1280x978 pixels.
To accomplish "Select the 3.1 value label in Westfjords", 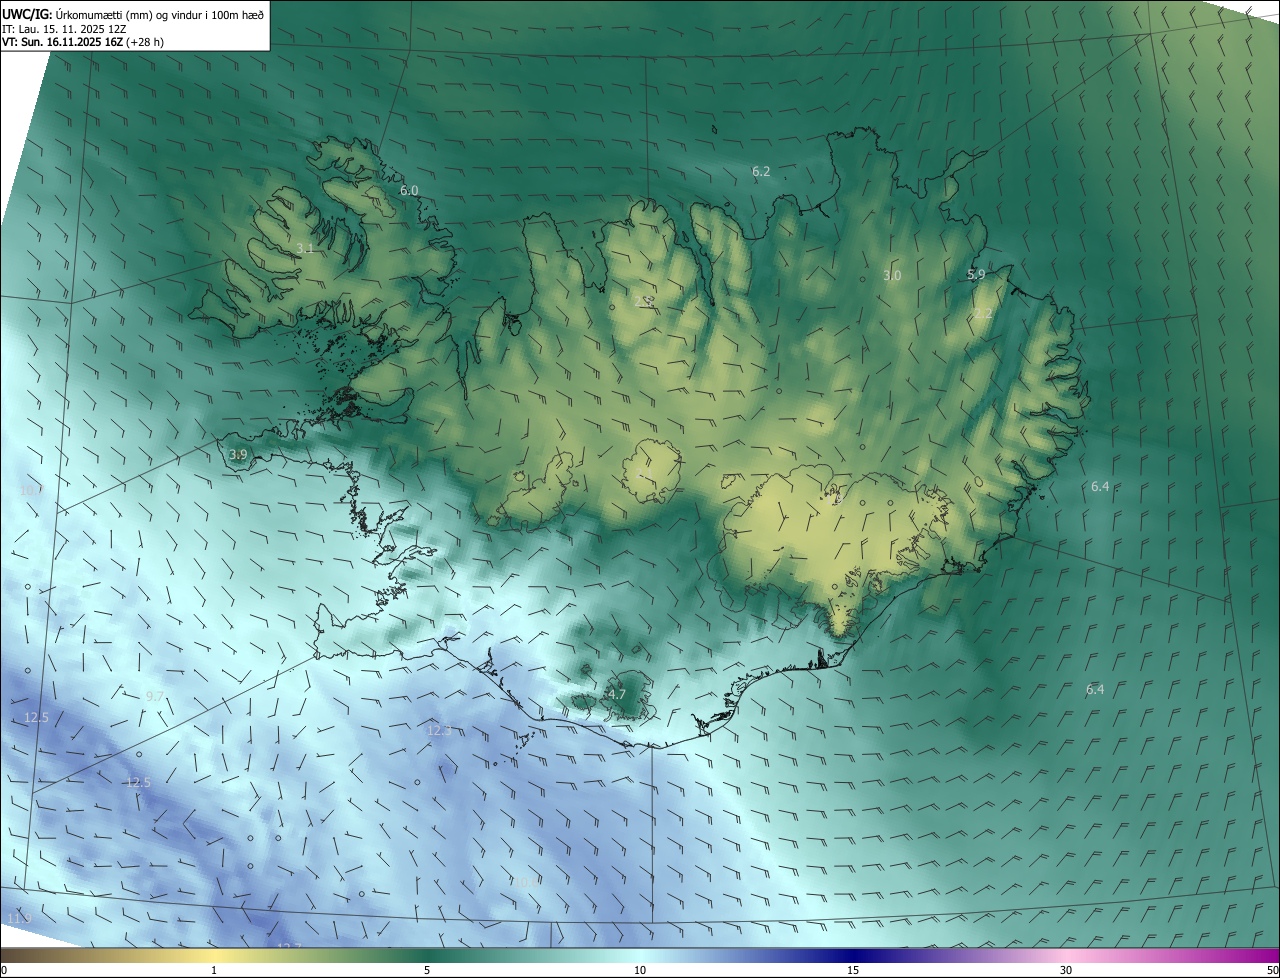I will coord(306,248).
